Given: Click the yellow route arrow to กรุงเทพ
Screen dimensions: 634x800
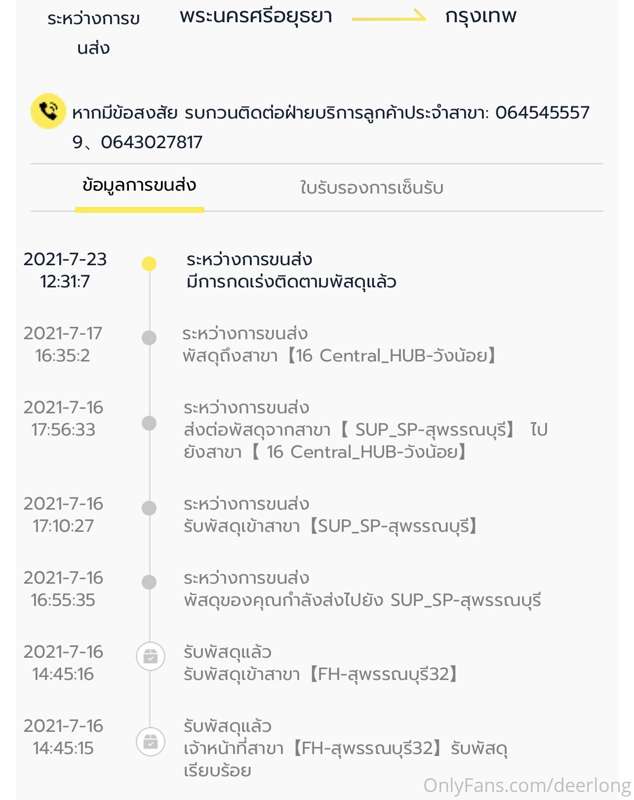Looking at the screenshot, I should (390, 18).
